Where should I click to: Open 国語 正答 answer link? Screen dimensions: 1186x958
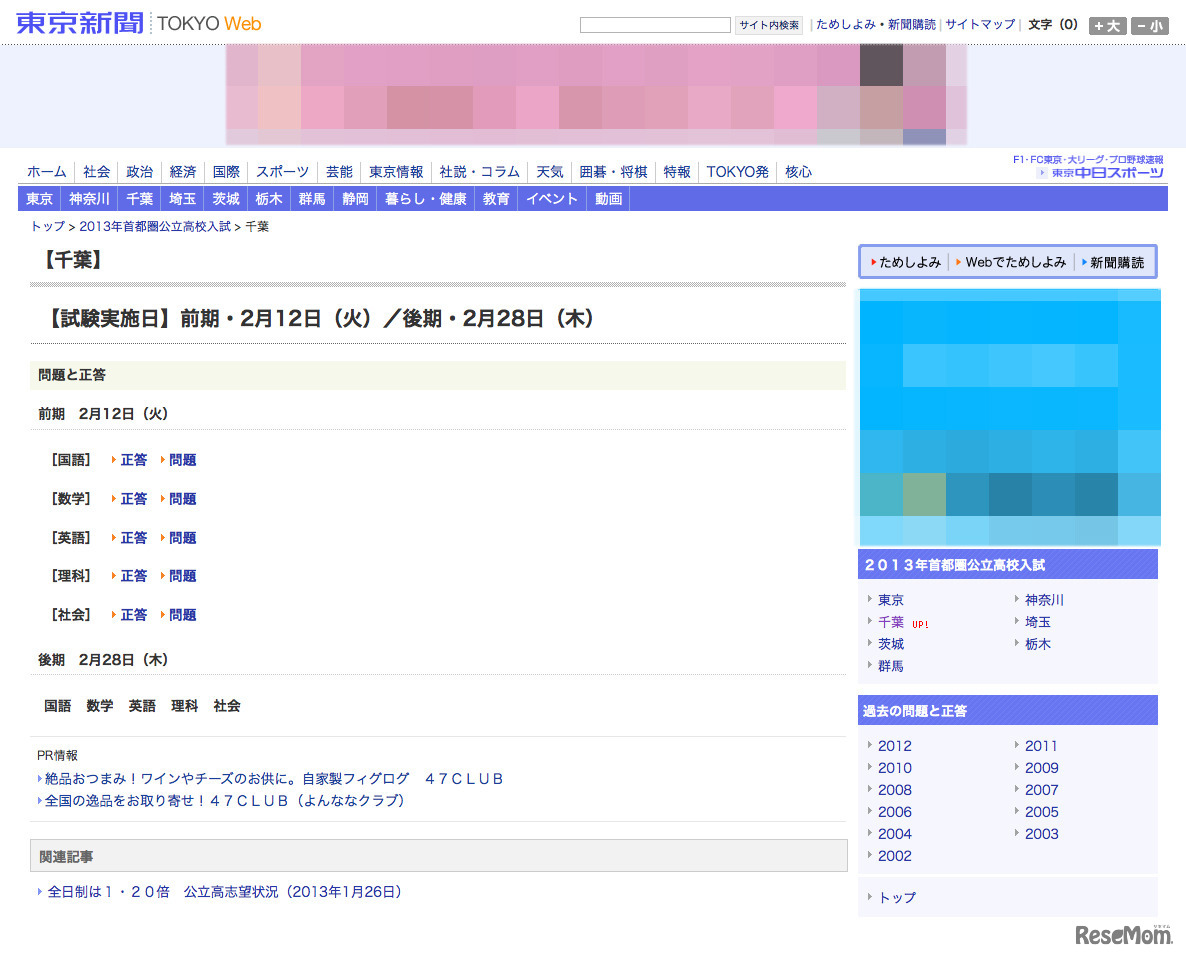pos(133,460)
